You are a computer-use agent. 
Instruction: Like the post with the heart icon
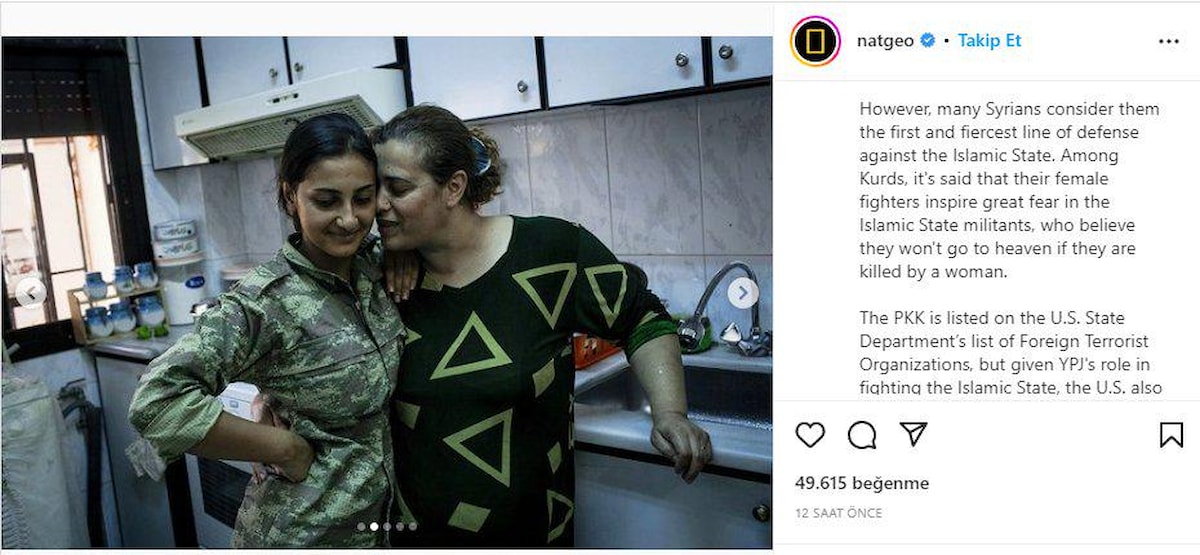pos(810,434)
